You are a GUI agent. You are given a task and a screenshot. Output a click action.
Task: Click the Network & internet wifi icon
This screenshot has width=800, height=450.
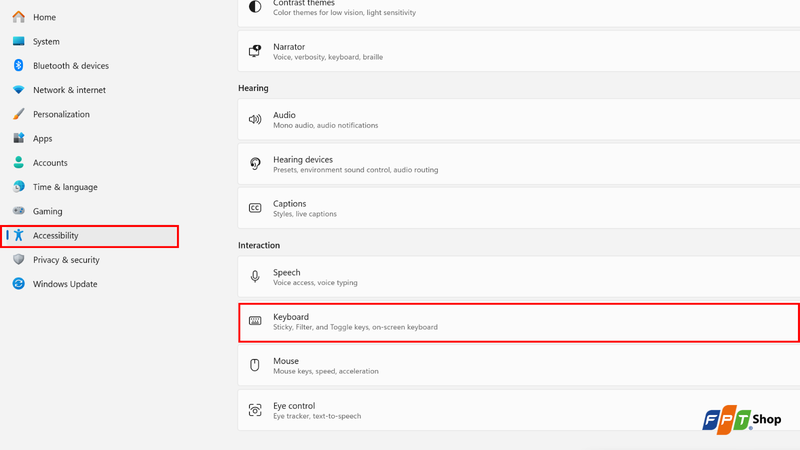click(x=19, y=90)
